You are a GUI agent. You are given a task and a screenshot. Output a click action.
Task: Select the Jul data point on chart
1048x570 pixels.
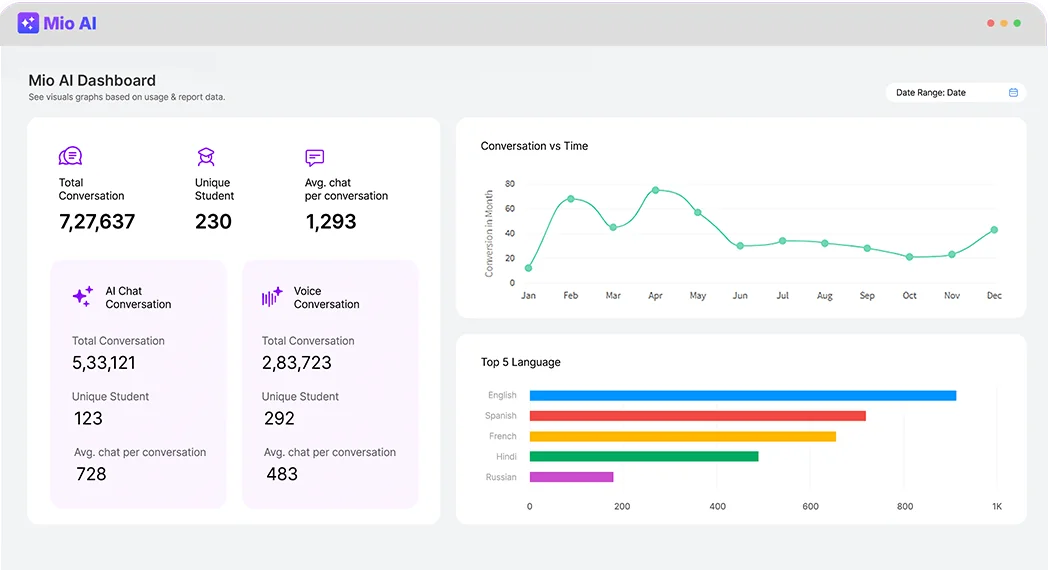[783, 241]
